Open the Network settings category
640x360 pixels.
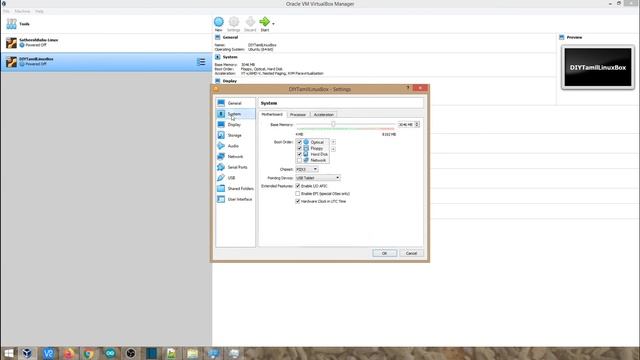pyautogui.click(x=236, y=156)
